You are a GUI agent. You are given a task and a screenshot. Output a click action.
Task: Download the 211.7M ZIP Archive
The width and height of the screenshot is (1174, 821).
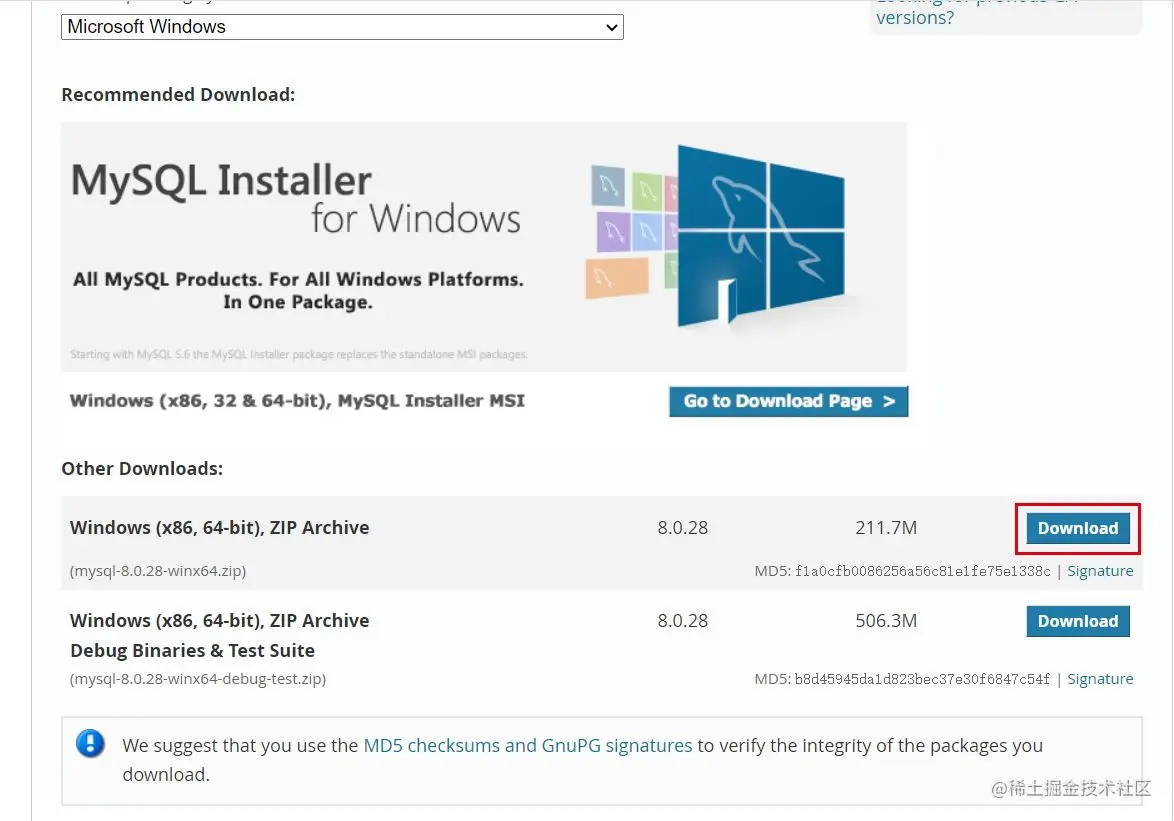(x=1077, y=528)
